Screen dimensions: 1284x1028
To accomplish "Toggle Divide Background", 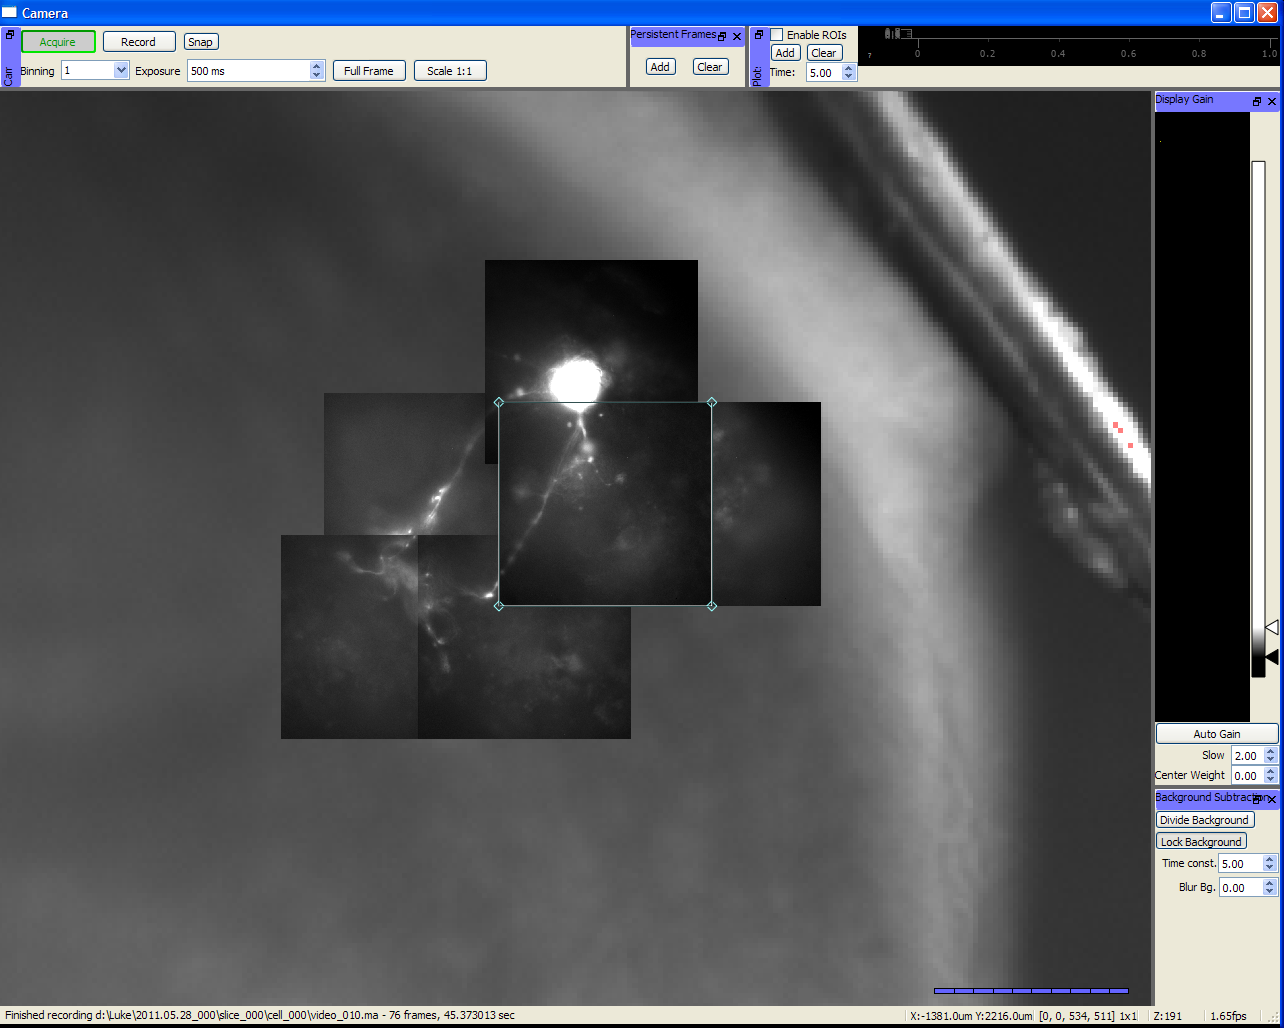I will click(1204, 820).
